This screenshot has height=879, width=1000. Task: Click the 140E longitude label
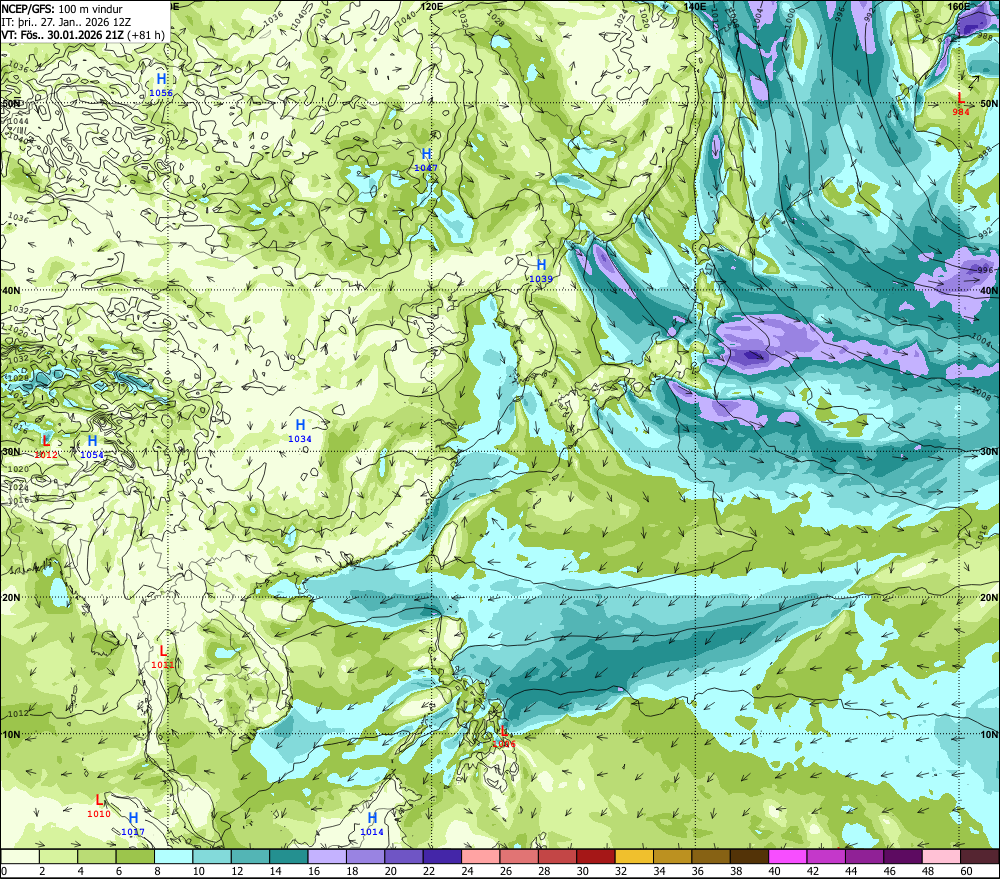click(695, 6)
